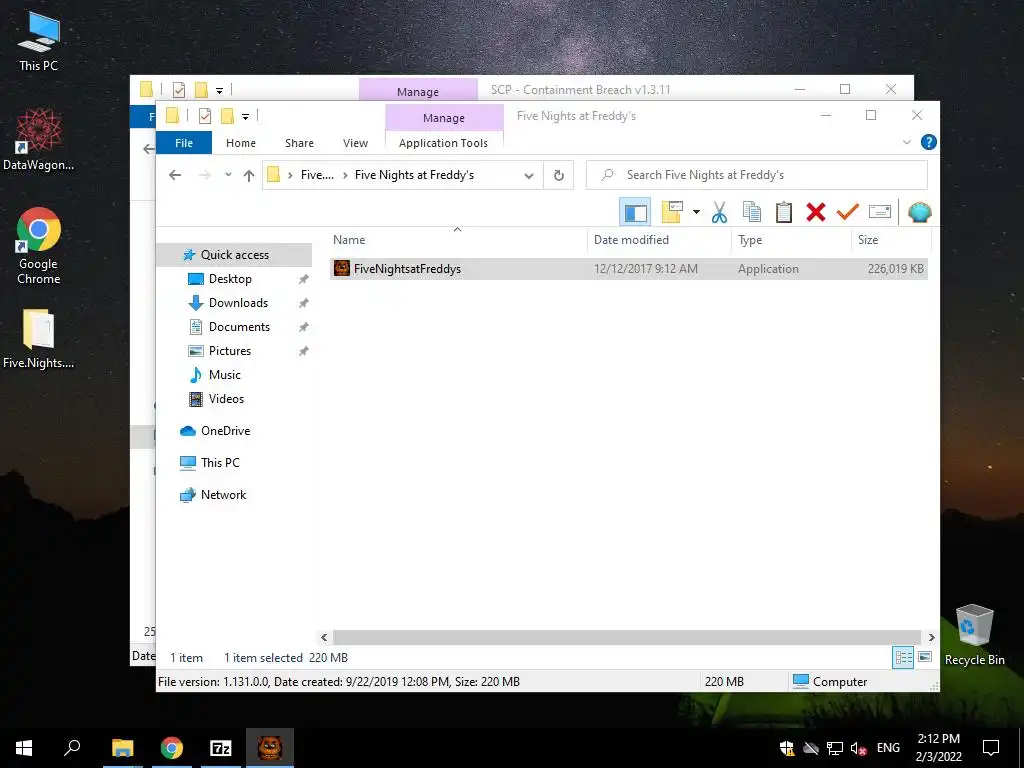Open the recent locations dropdown arrow
Viewport: 1024px width, 768px height.
click(x=228, y=175)
